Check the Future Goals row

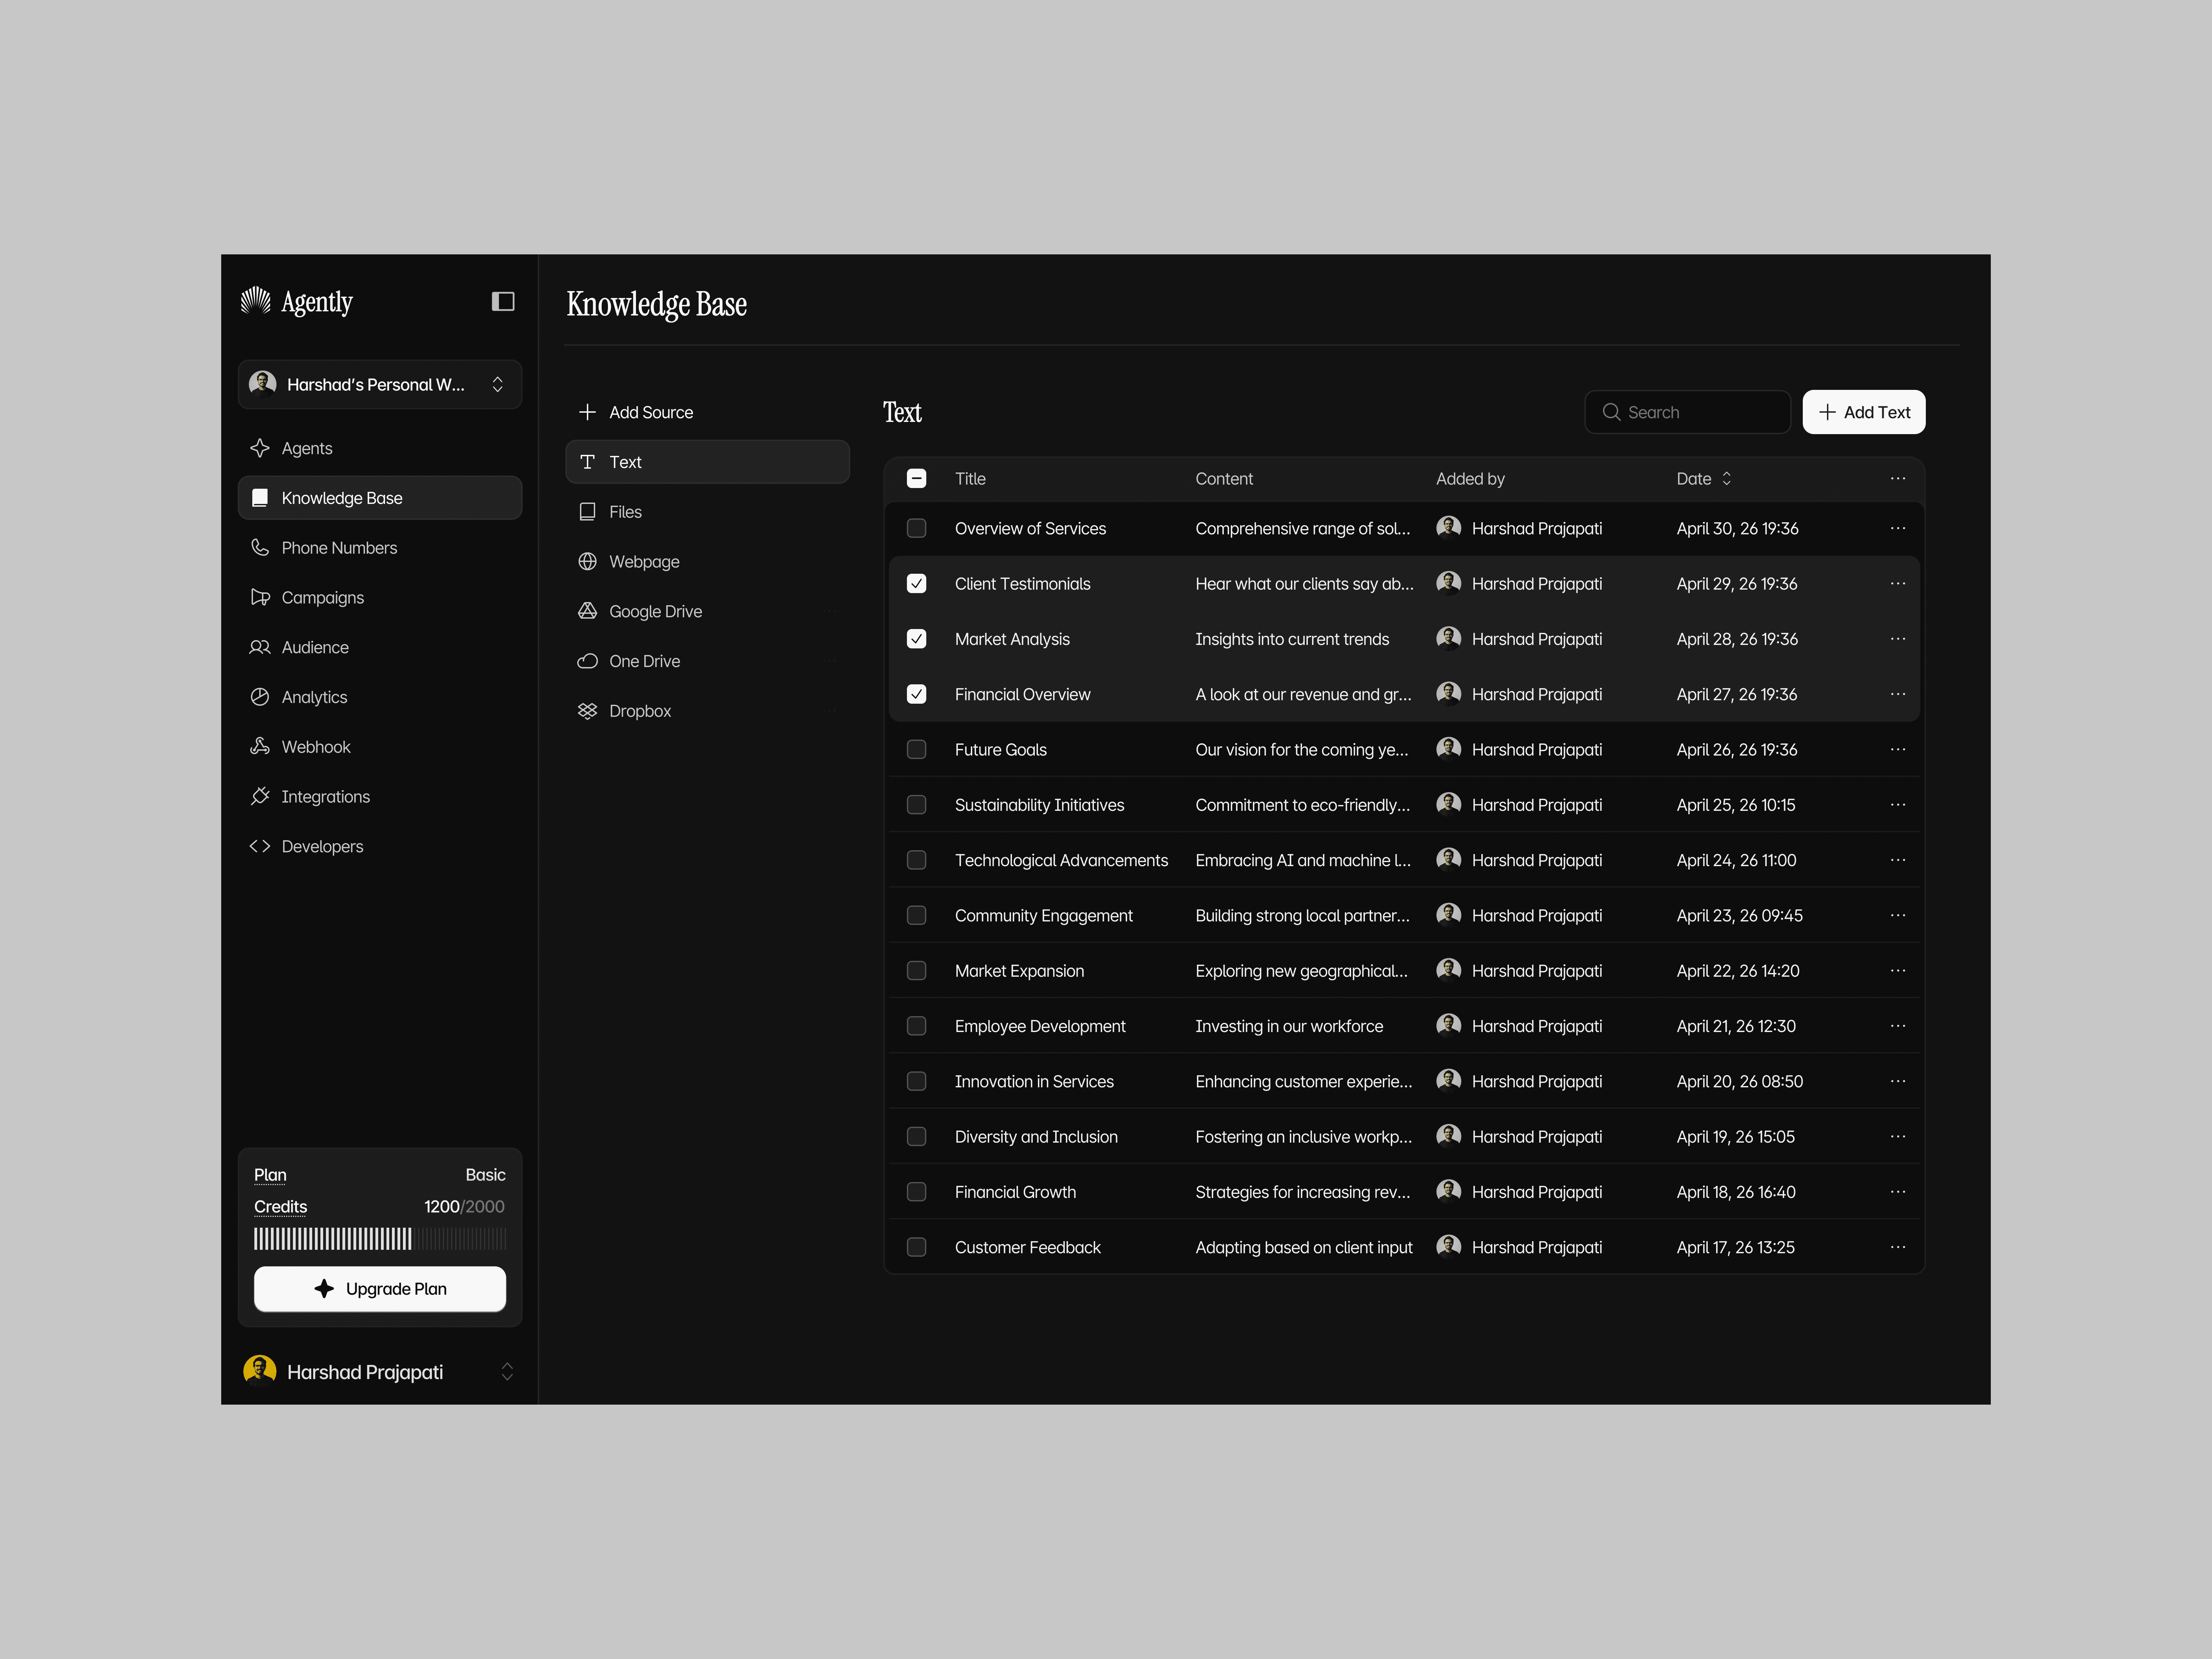coord(916,750)
